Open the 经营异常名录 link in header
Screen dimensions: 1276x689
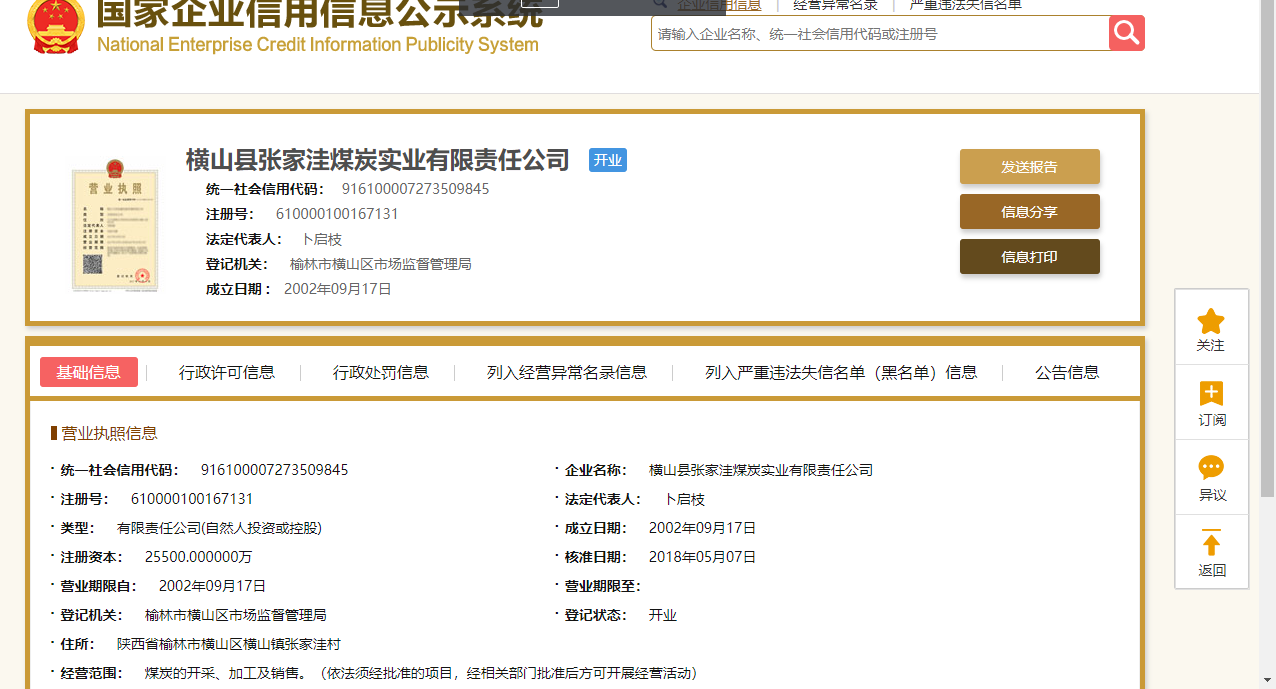pos(835,5)
